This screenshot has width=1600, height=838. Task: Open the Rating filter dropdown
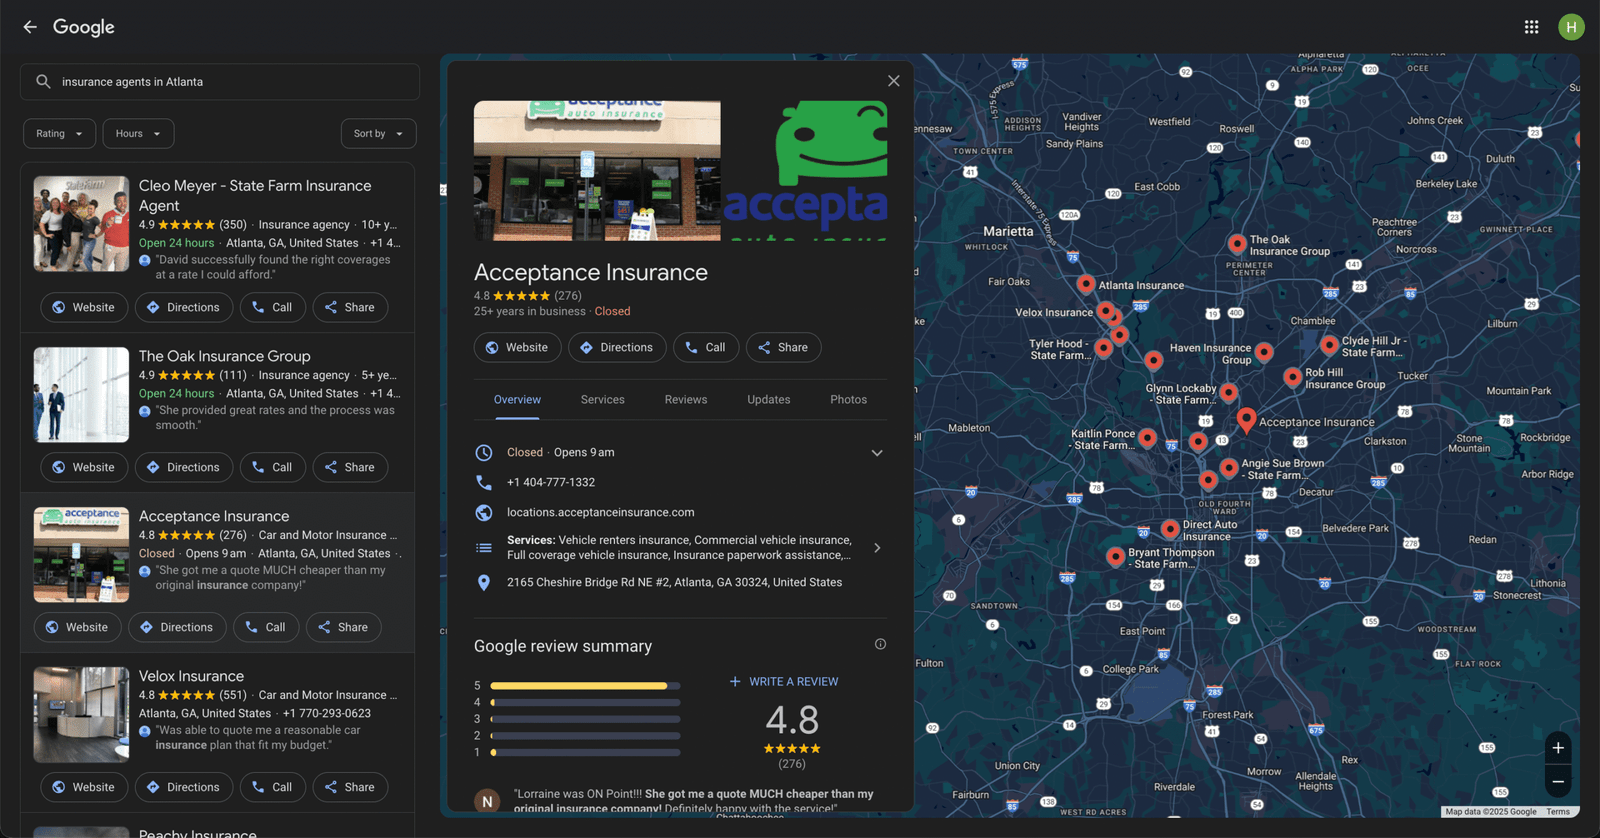tap(60, 134)
